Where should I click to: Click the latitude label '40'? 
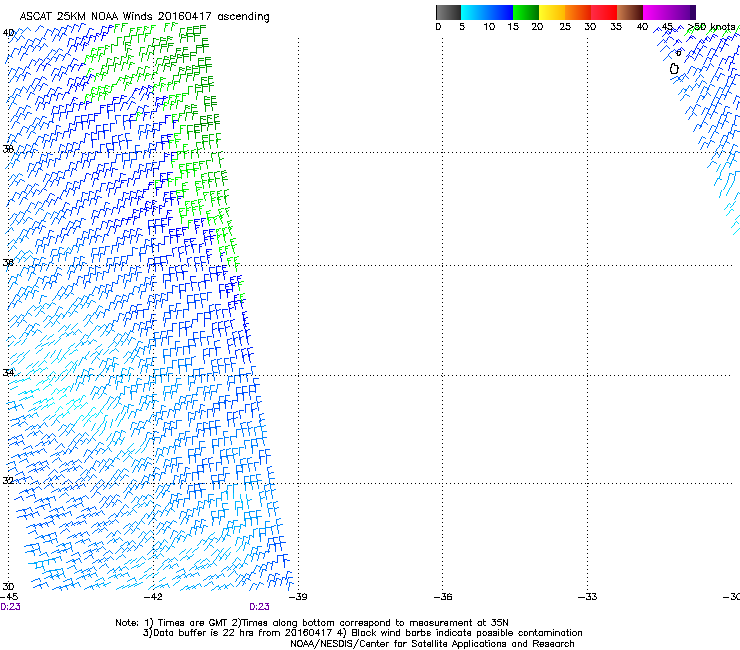click(x=8, y=33)
